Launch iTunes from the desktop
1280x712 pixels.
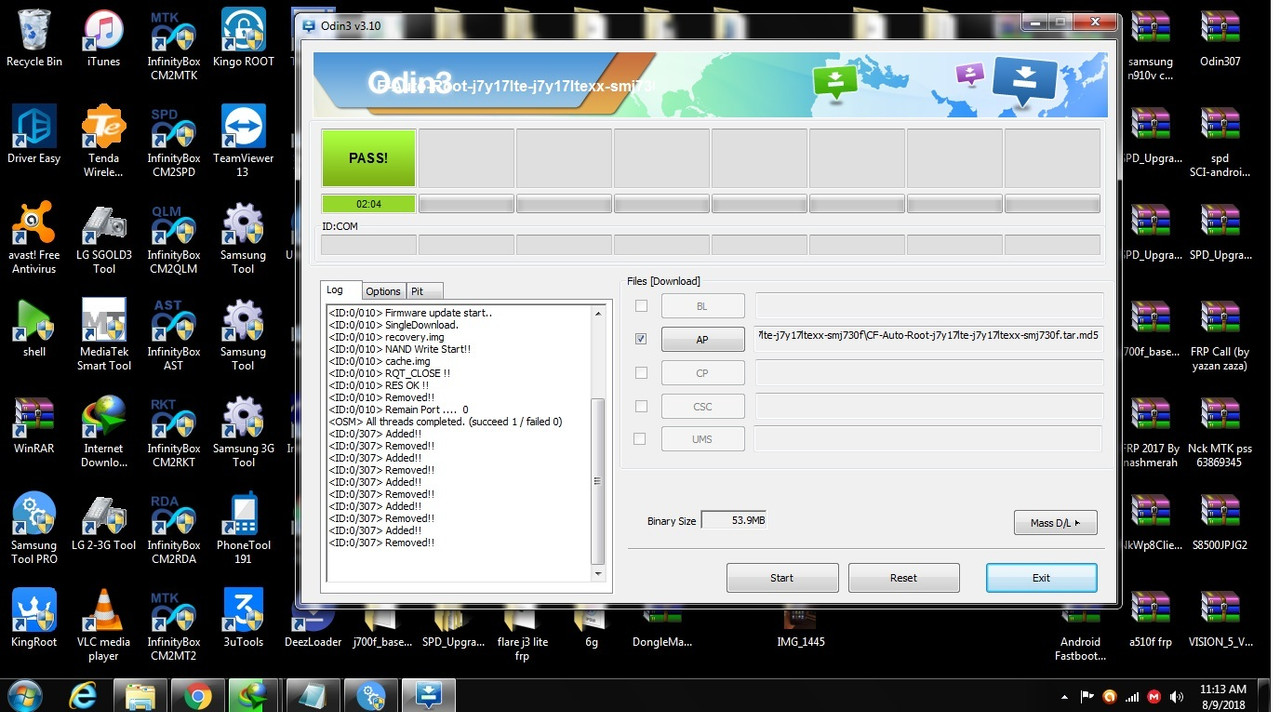click(103, 38)
